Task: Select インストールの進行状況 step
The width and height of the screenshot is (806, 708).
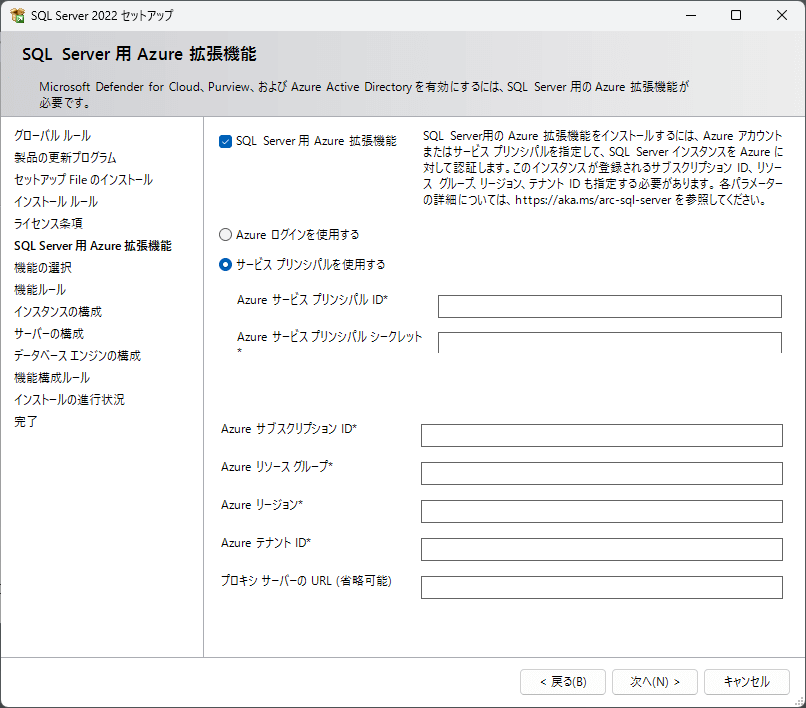Action: pyautogui.click(x=69, y=400)
